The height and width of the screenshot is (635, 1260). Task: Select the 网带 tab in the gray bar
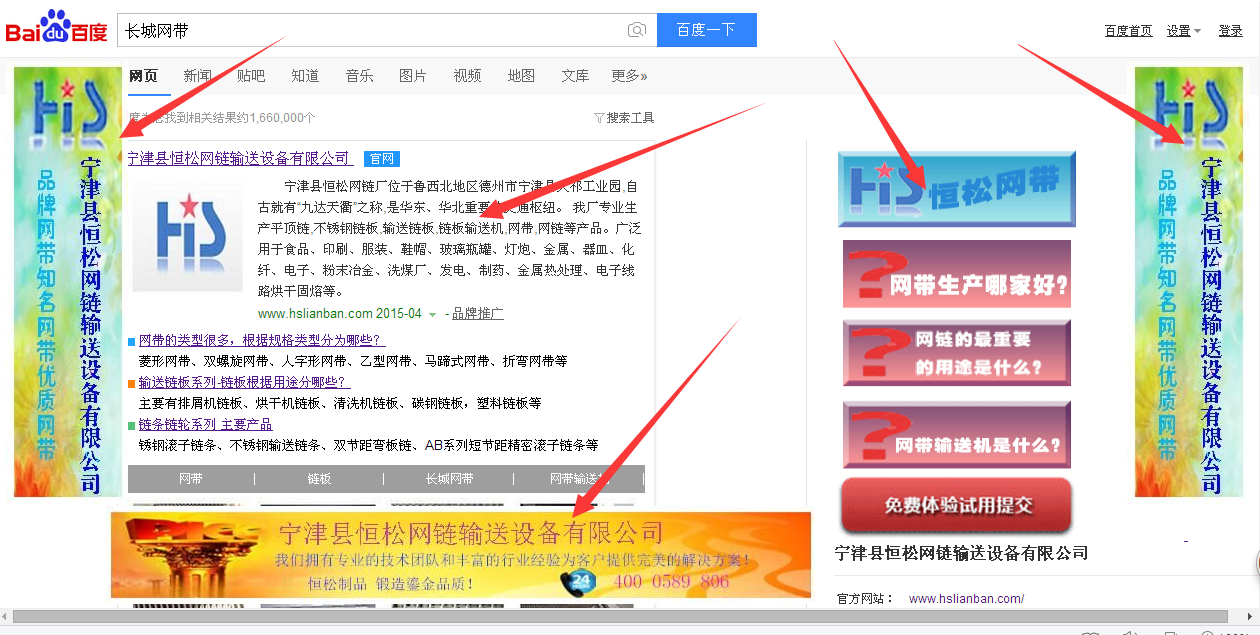coord(191,479)
